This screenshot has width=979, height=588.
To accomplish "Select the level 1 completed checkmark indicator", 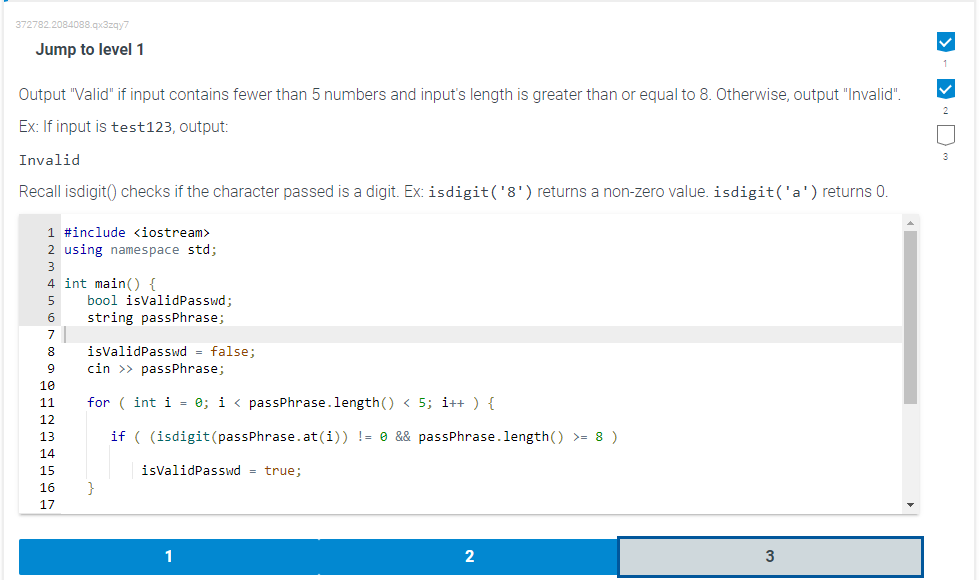I will (x=945, y=42).
